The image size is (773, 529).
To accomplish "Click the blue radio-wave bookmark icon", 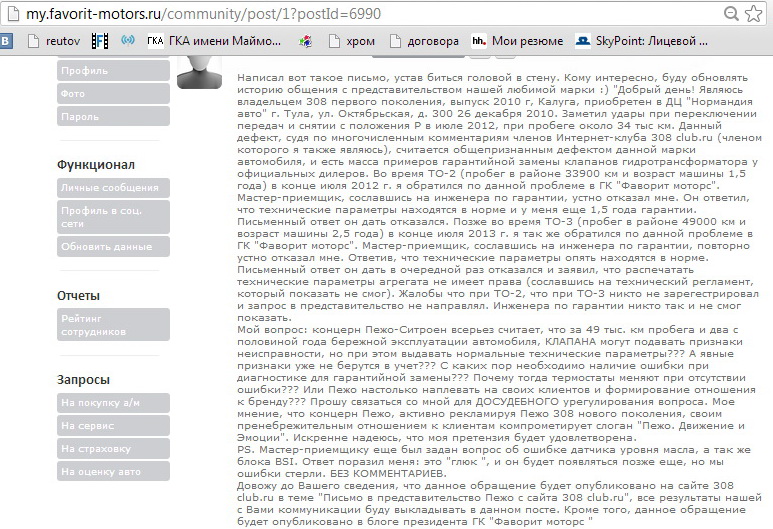I will (127, 41).
